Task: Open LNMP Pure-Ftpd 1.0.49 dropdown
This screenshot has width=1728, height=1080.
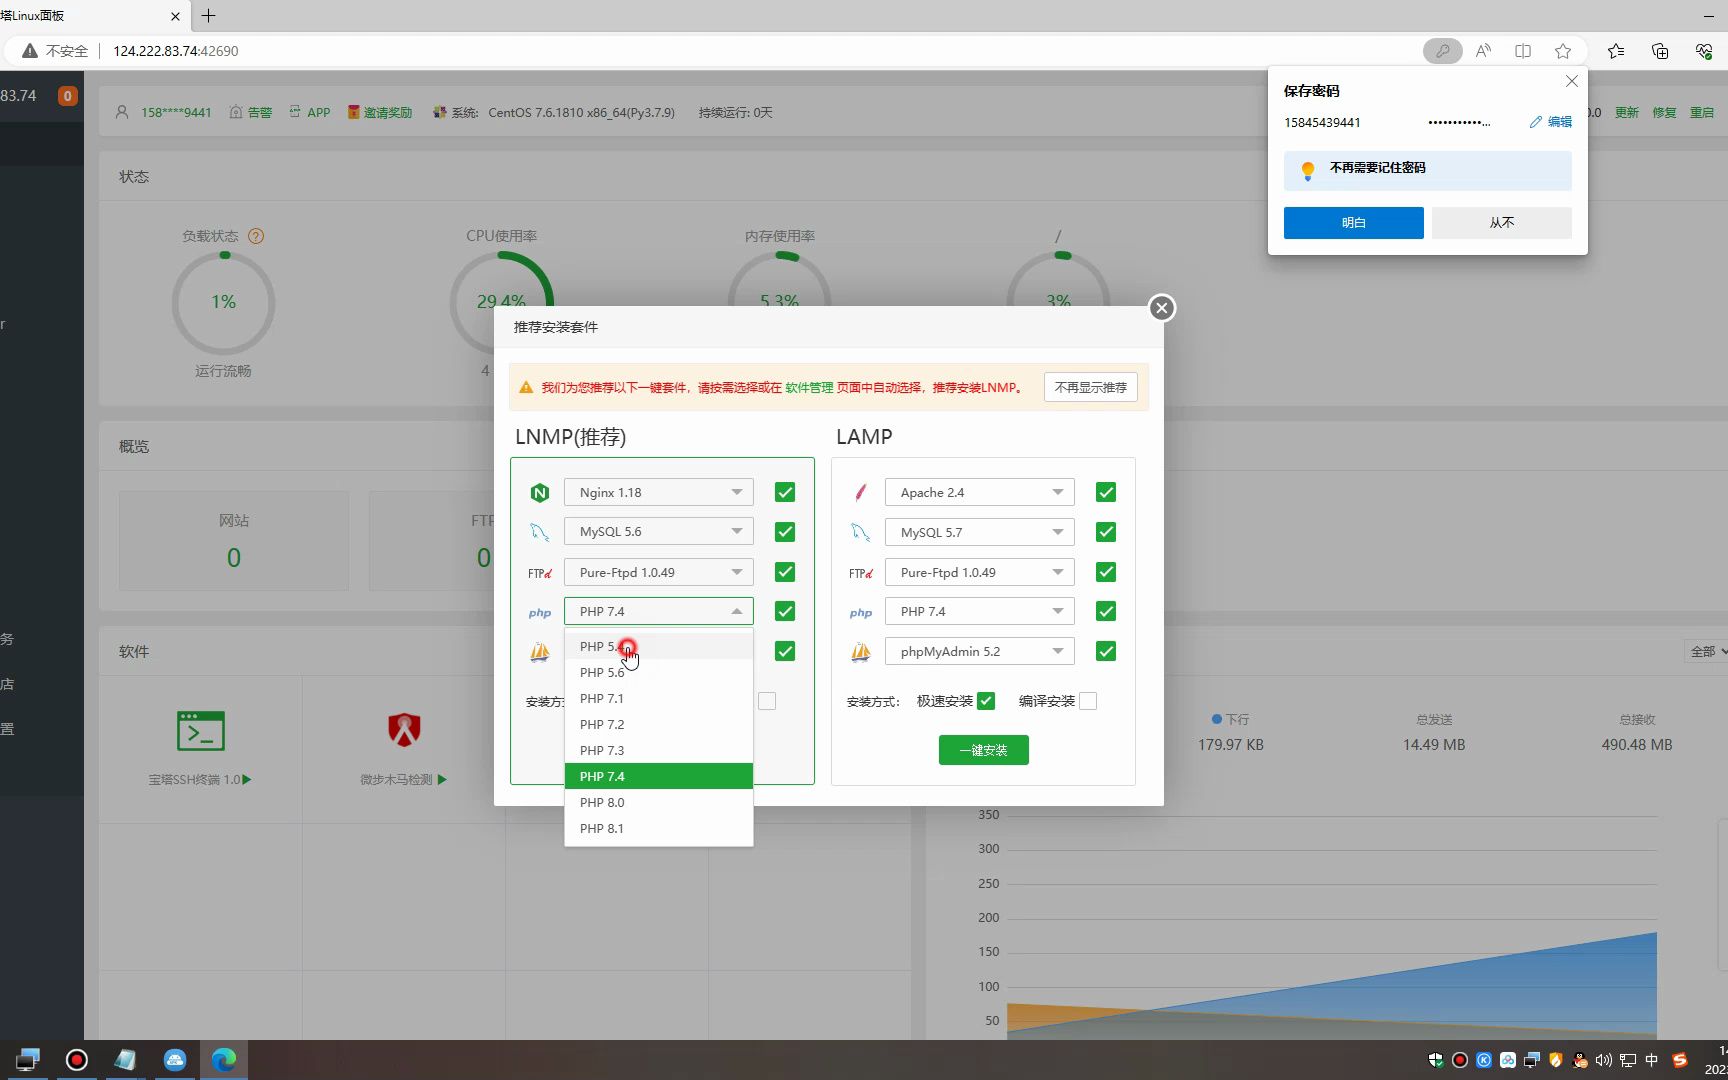Action: (658, 572)
